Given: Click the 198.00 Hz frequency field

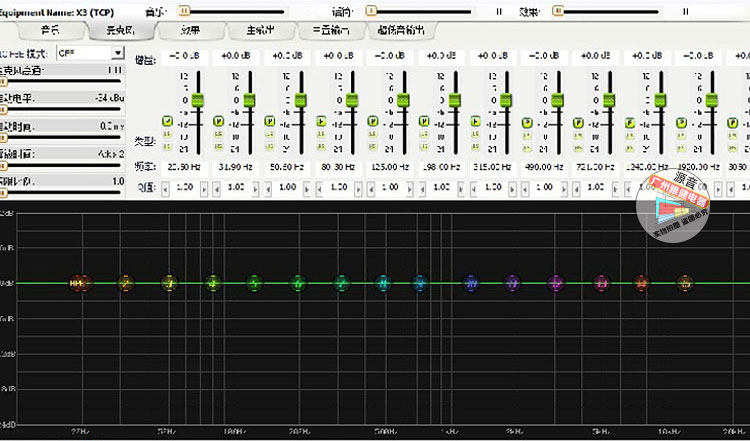Looking at the screenshot, I should point(441,167).
